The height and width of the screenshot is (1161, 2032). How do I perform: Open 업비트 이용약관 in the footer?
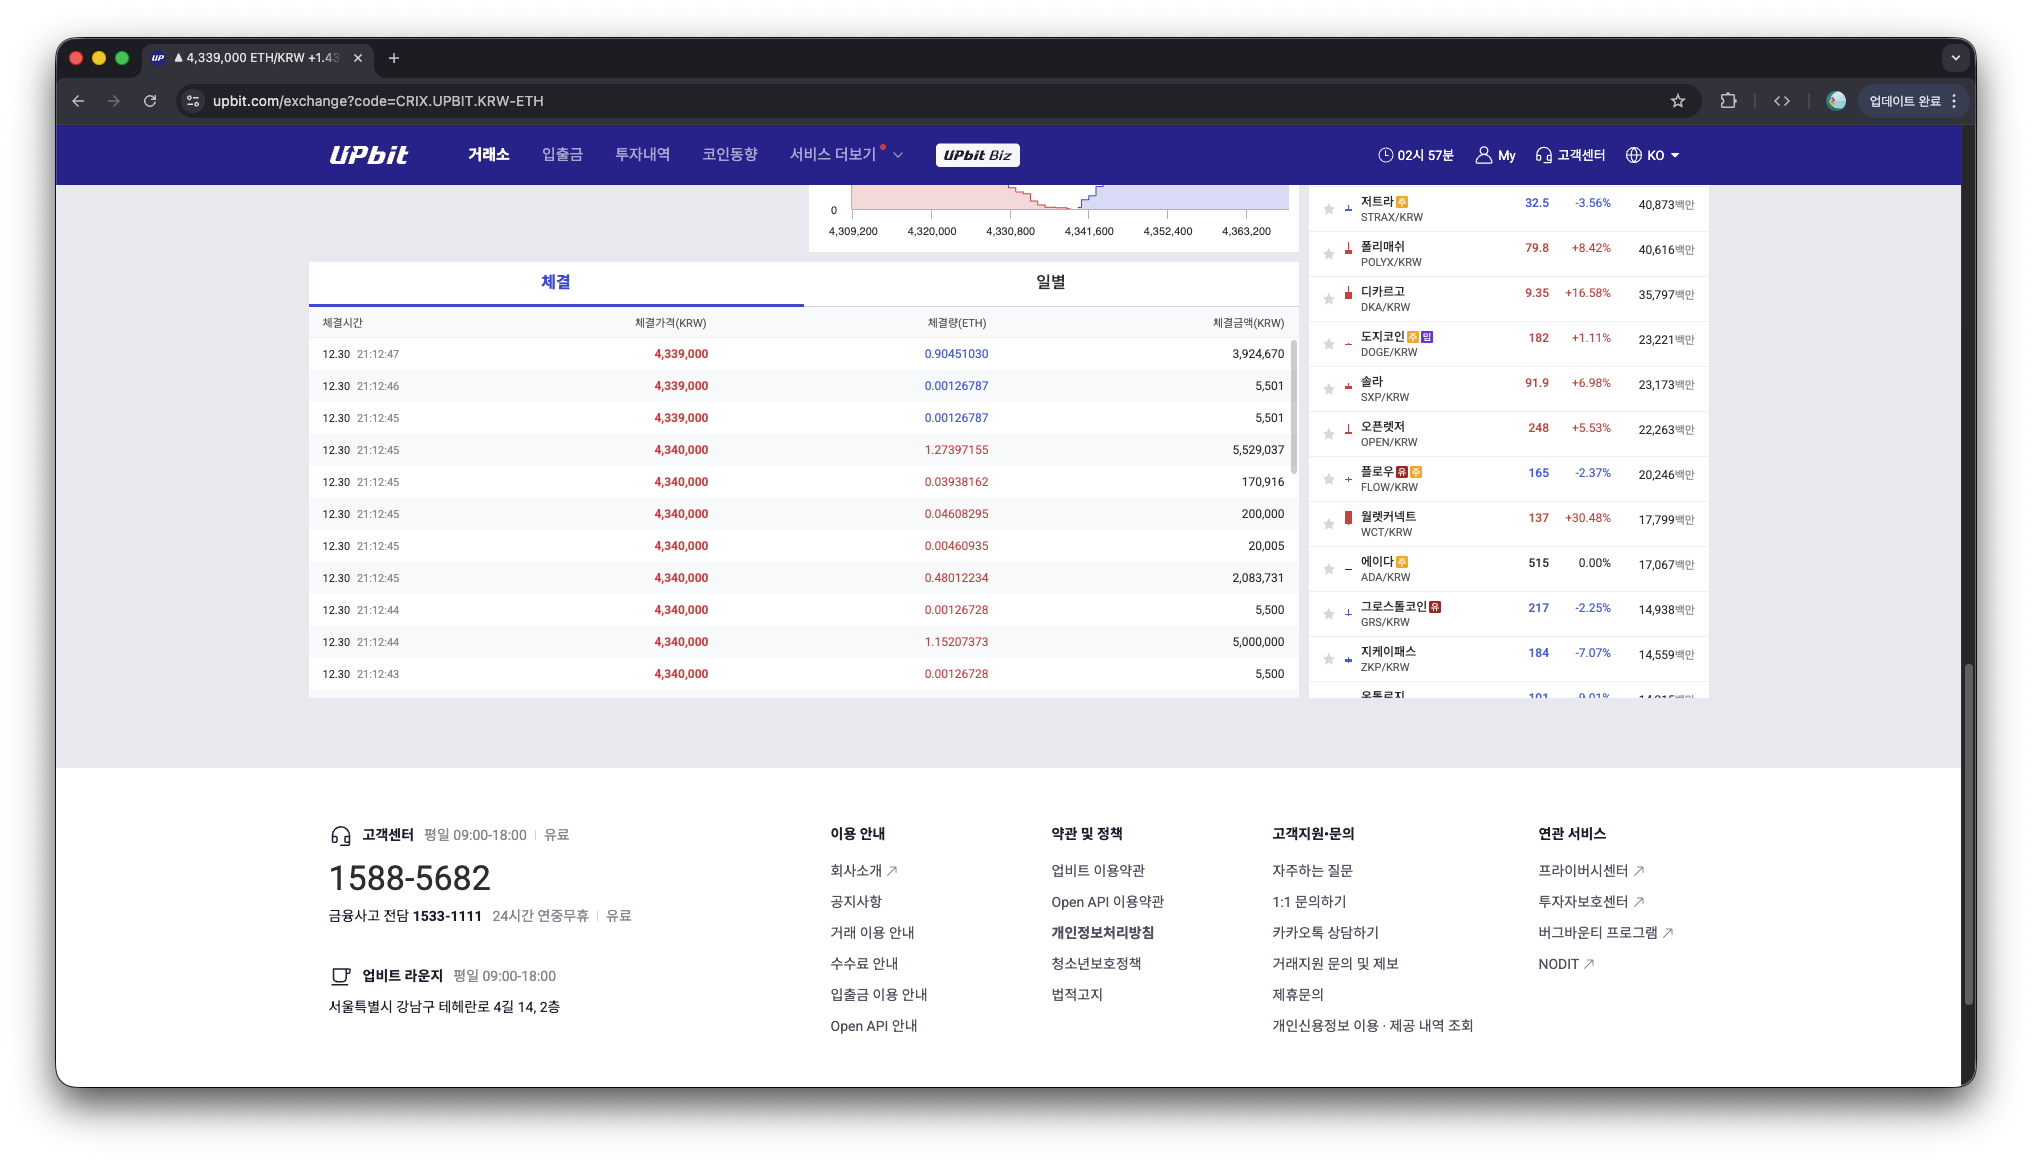pos(1097,870)
